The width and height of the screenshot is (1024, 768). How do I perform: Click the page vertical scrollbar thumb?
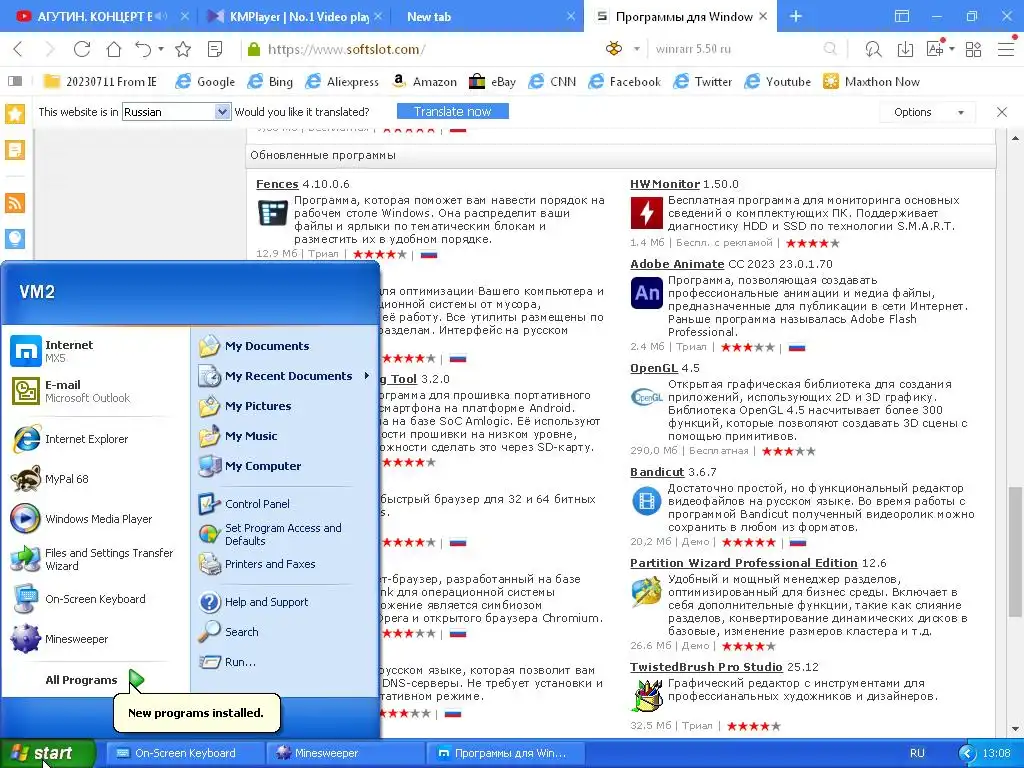(x=1015, y=552)
